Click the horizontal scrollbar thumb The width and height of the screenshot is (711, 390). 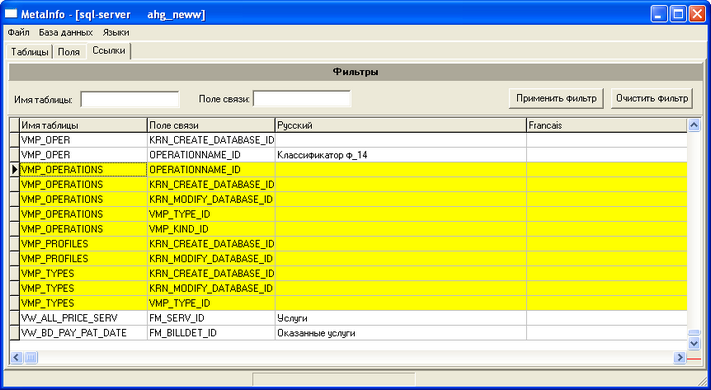click(30, 357)
